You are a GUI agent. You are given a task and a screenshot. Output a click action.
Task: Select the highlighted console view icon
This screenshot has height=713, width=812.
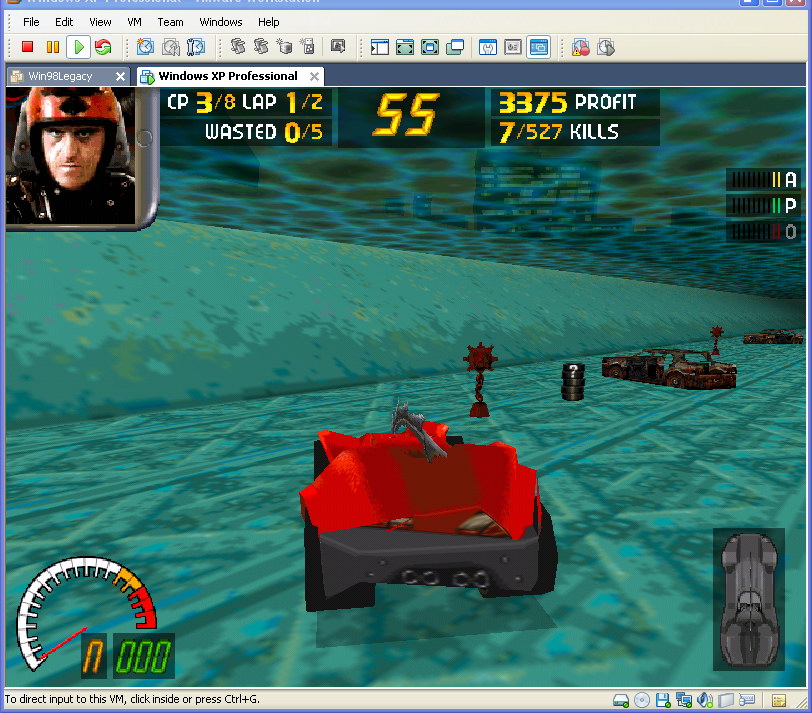[539, 47]
